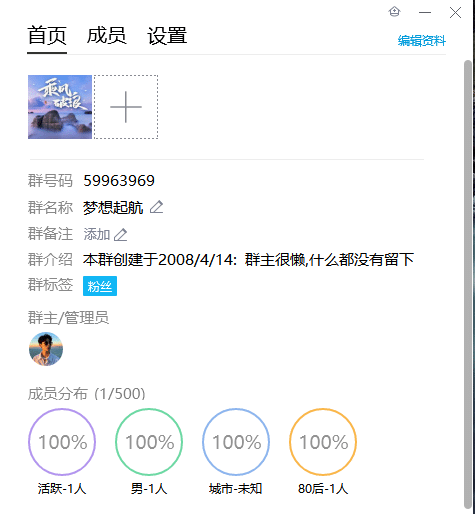This screenshot has height=514, width=475.
Task: Click the group level icon in title bar
Action: pyautogui.click(x=394, y=12)
